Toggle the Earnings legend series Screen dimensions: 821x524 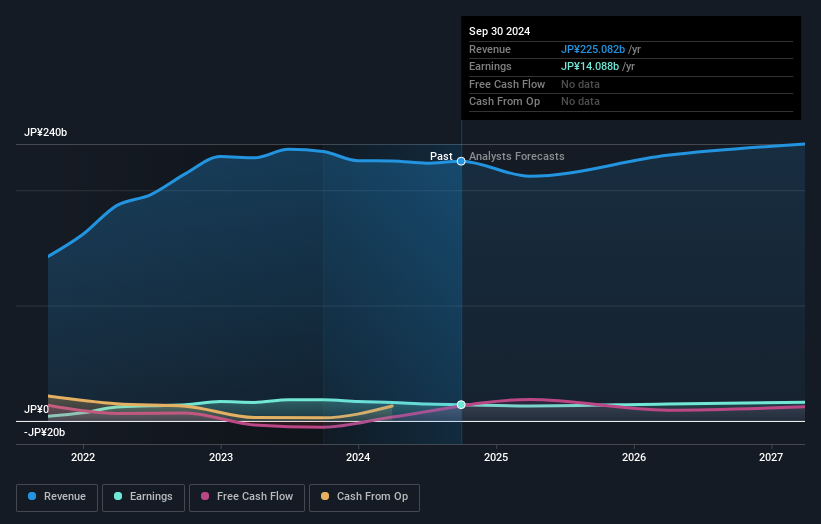[143, 497]
